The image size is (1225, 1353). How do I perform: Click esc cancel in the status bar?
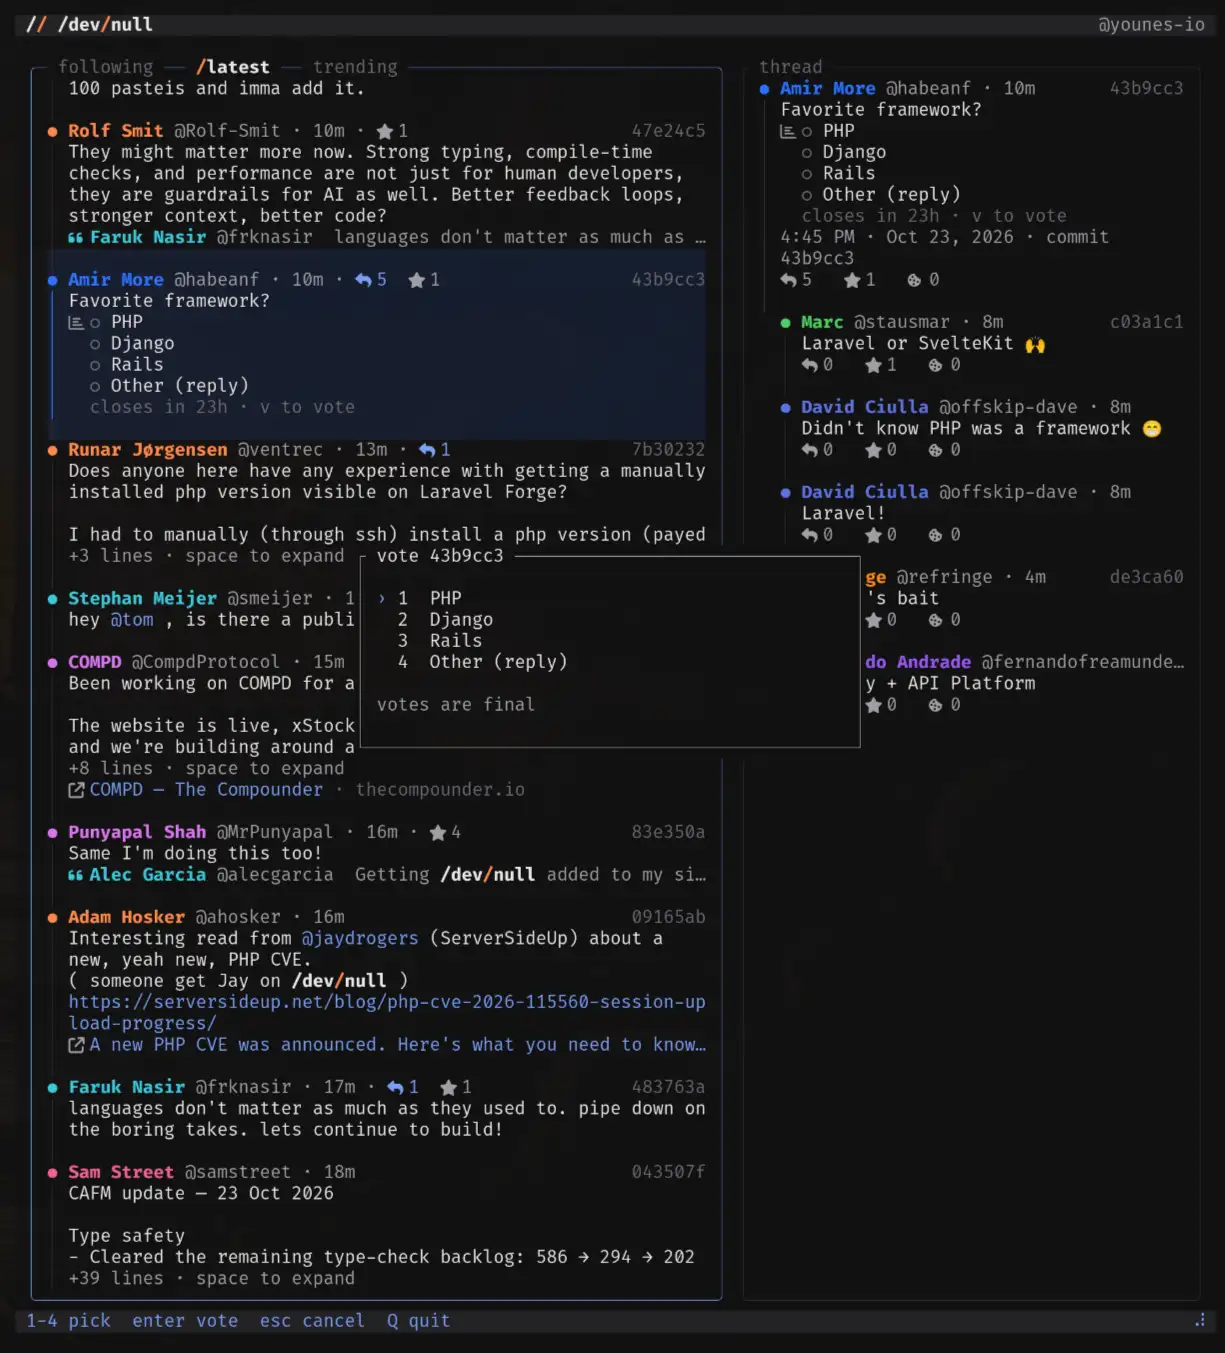point(312,1321)
